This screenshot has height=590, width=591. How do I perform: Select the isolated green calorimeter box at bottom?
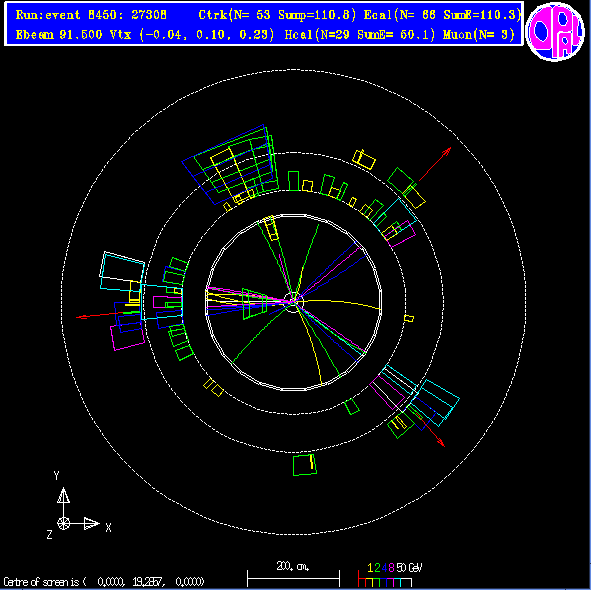click(x=305, y=465)
